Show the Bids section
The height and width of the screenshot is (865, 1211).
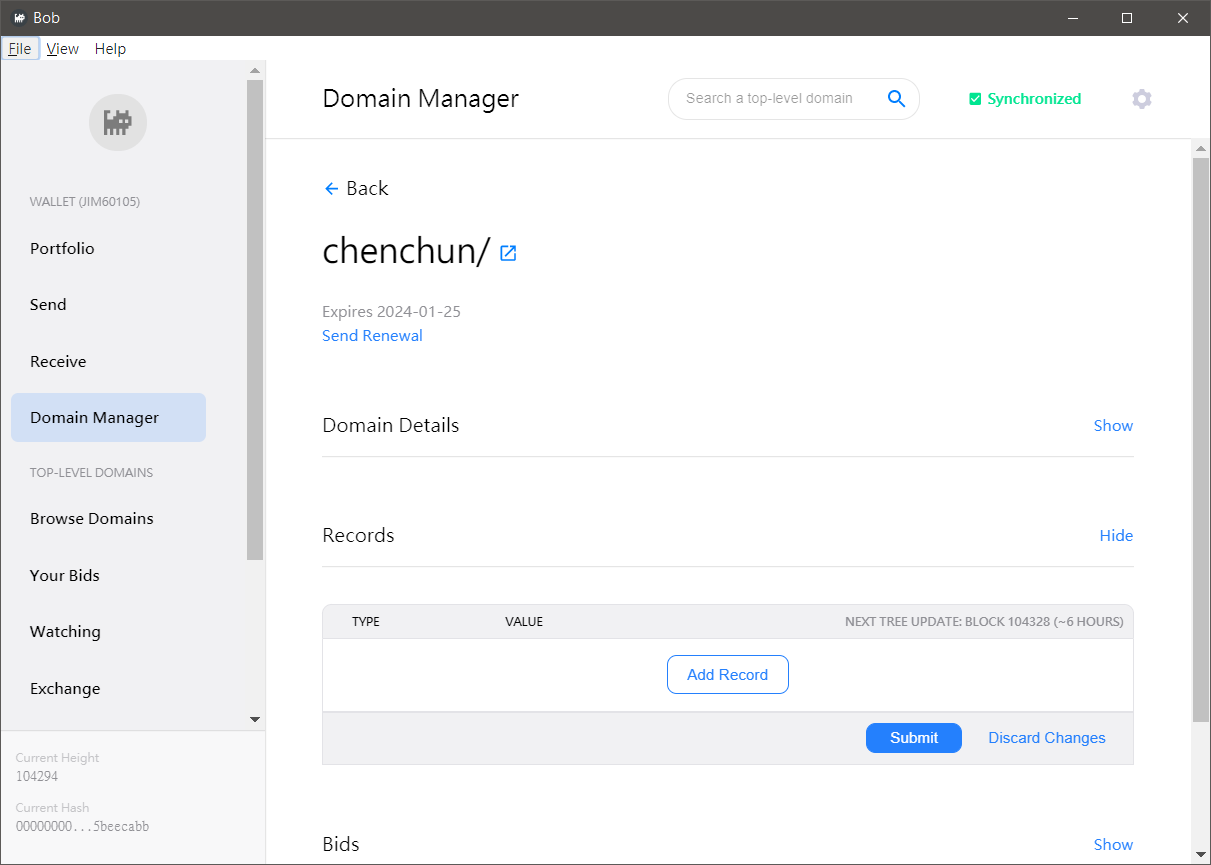[x=1112, y=845]
